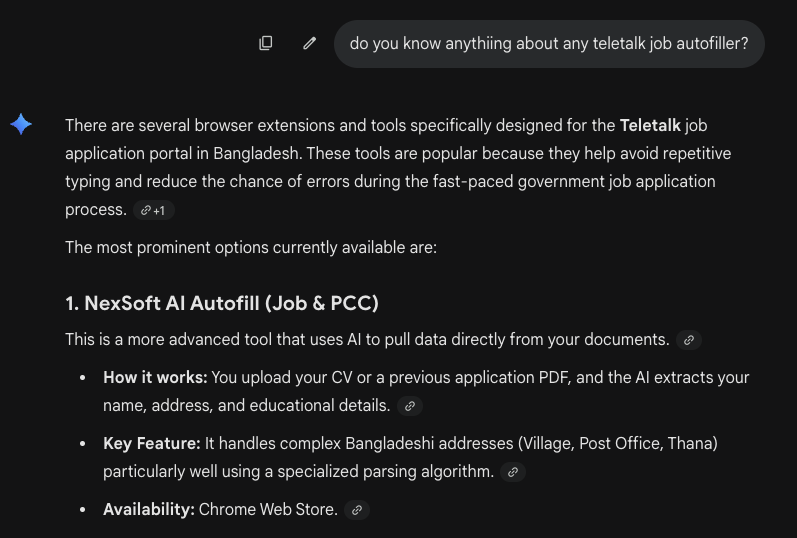Image resolution: width=797 pixels, height=538 pixels.
Task: Expand the "+1" sources chip after "process."
Action: 154,211
